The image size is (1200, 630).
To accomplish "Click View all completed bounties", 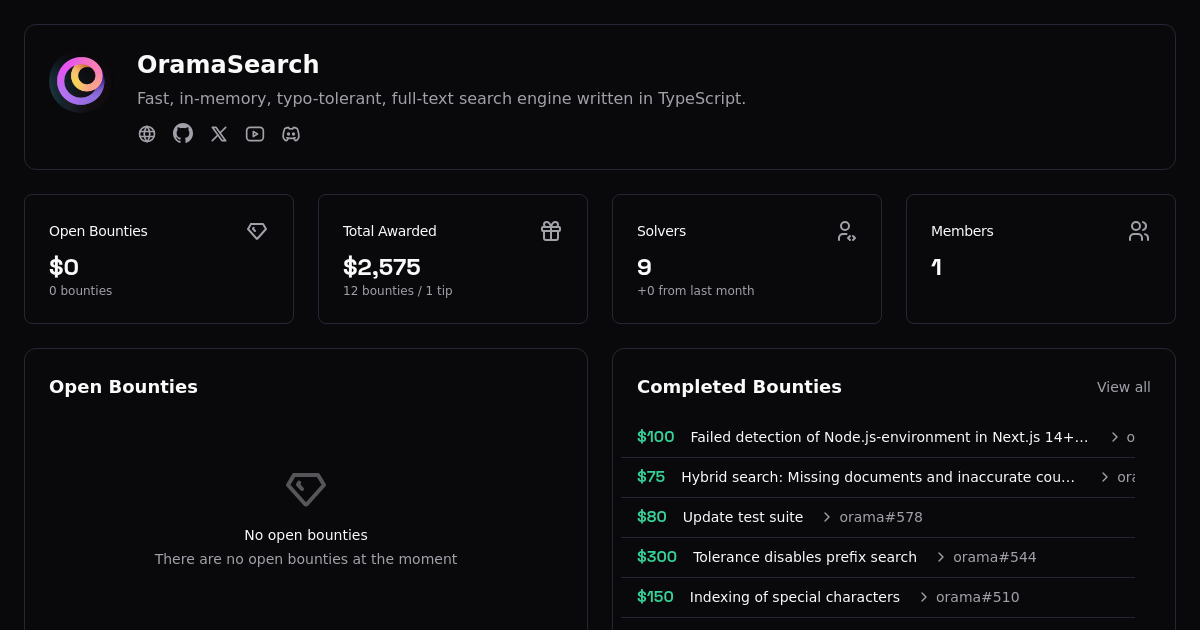I will coord(1123,387).
